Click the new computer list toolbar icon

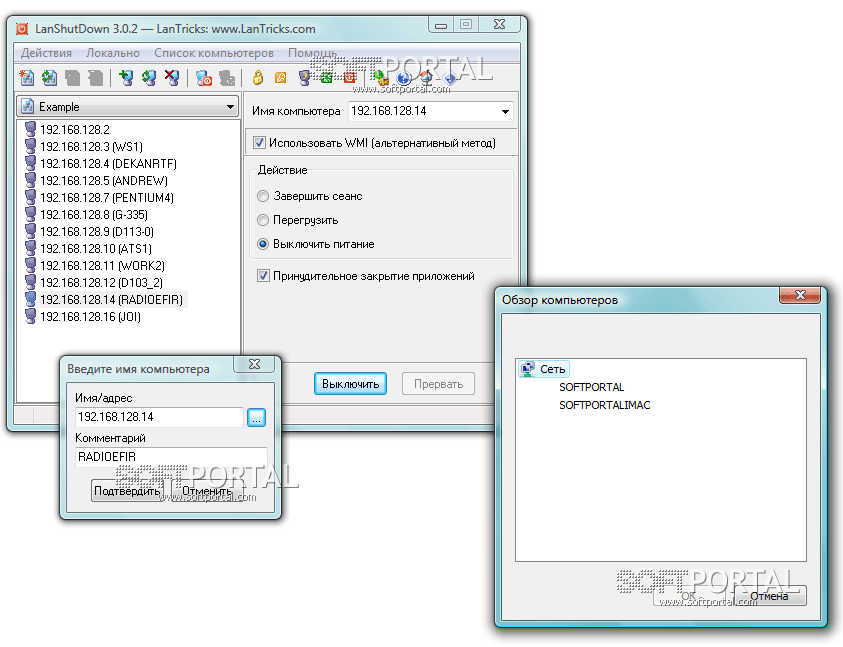(x=26, y=78)
